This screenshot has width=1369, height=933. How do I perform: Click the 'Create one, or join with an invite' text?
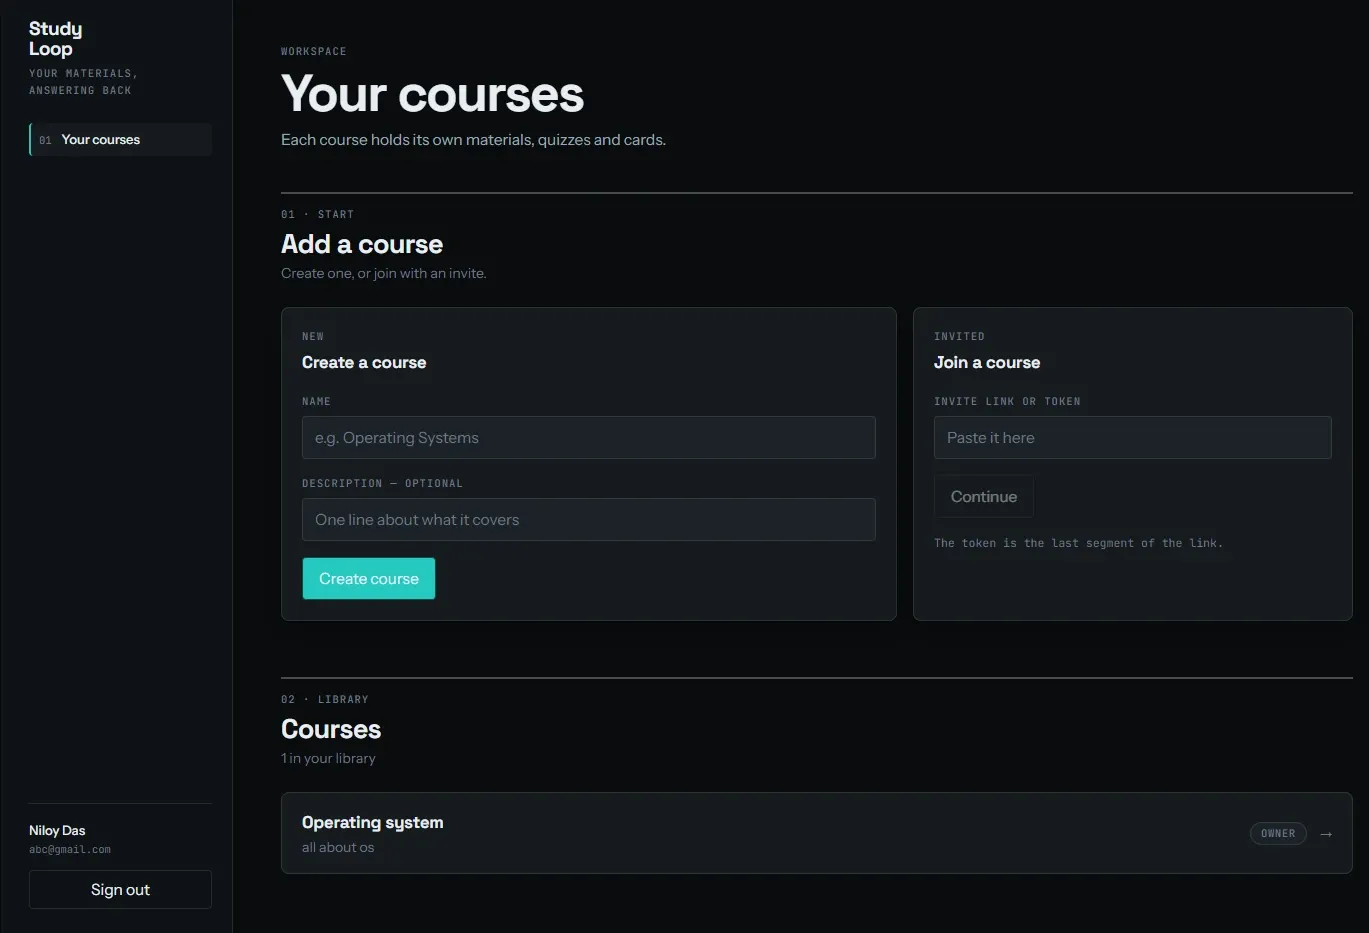pyautogui.click(x=384, y=274)
